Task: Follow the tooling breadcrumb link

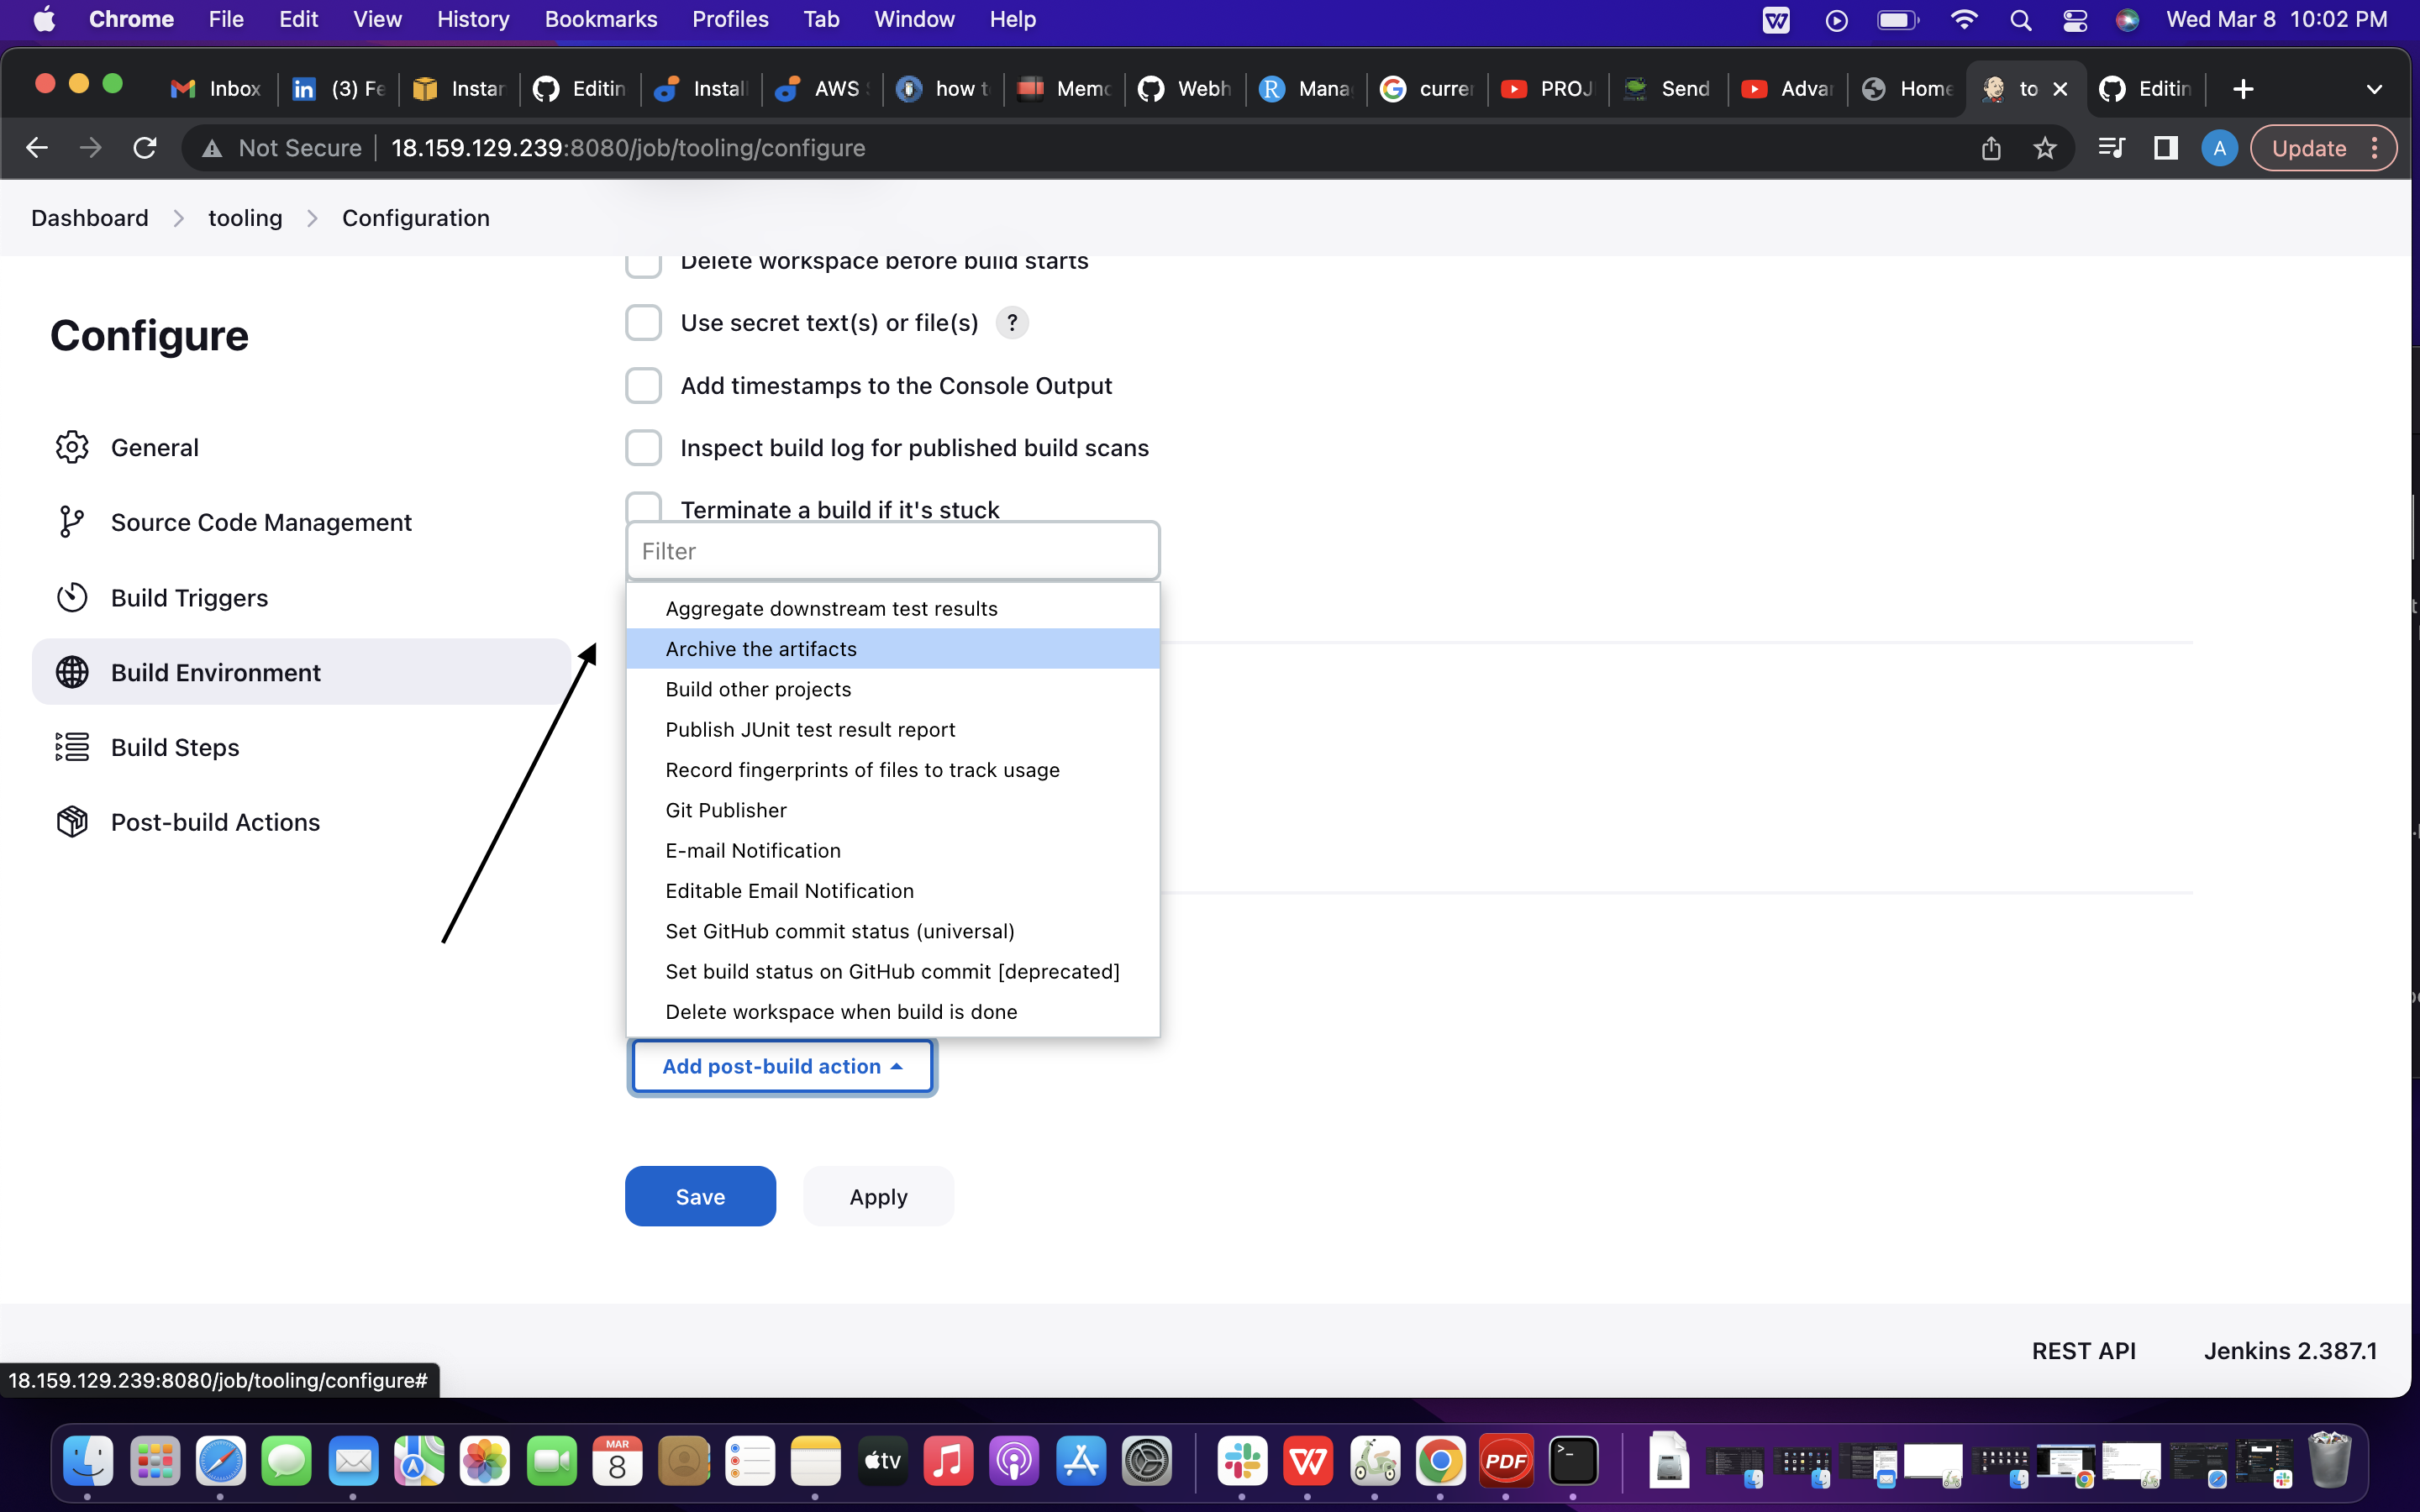Action: coord(245,218)
